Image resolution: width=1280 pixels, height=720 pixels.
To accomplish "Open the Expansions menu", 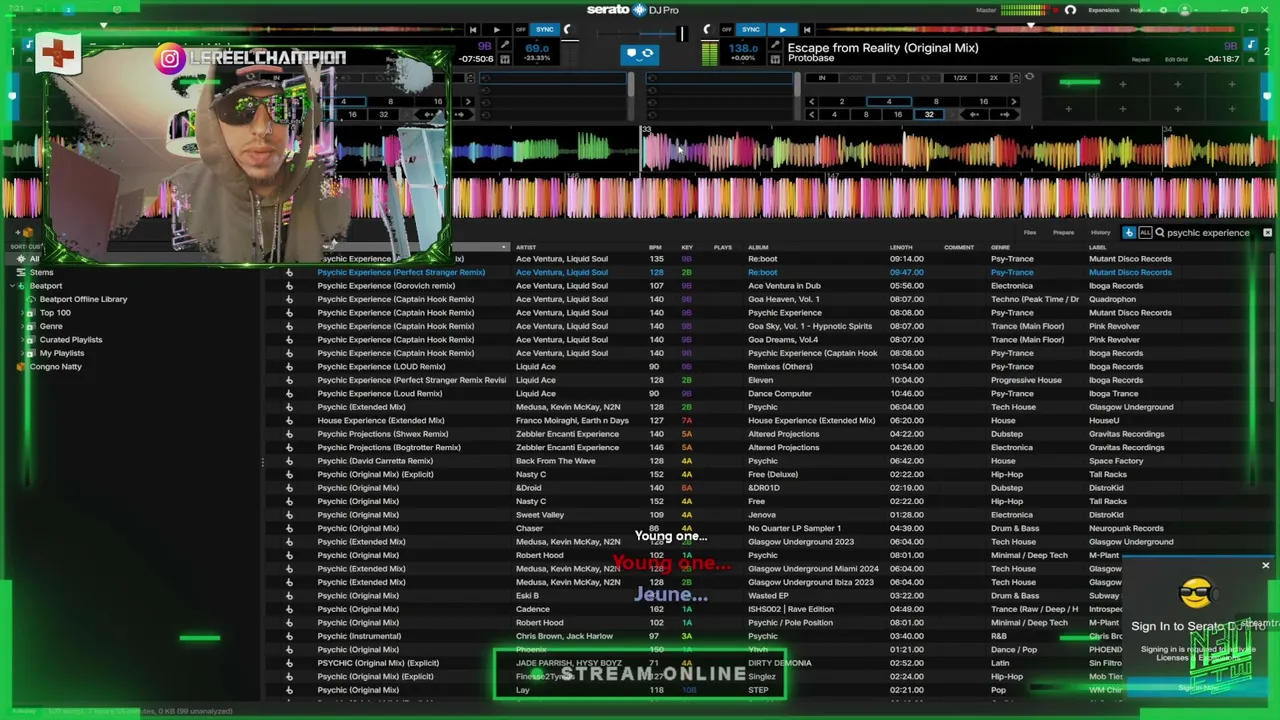I will click(x=1103, y=10).
